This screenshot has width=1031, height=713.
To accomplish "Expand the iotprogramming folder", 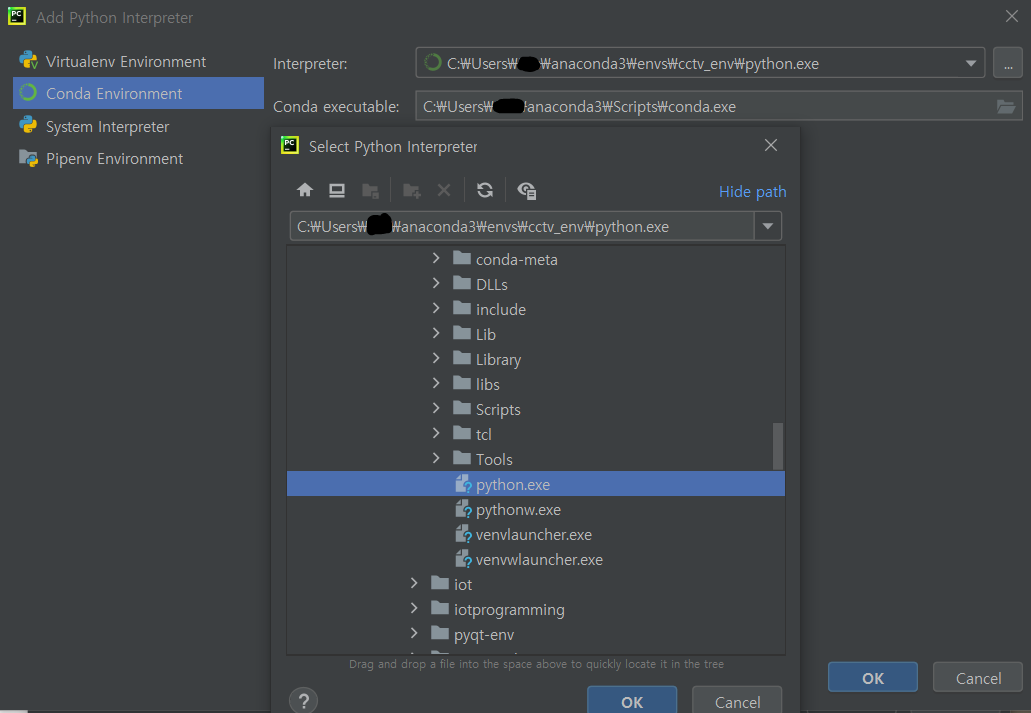I will click(414, 608).
